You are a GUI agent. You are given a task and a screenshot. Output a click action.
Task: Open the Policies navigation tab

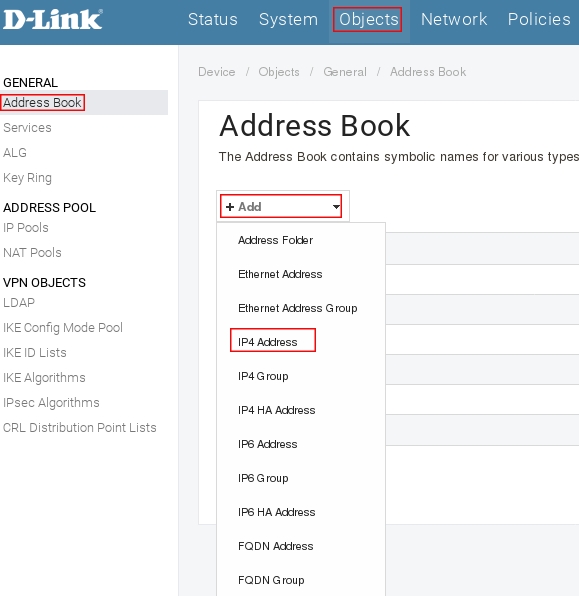[539, 19]
